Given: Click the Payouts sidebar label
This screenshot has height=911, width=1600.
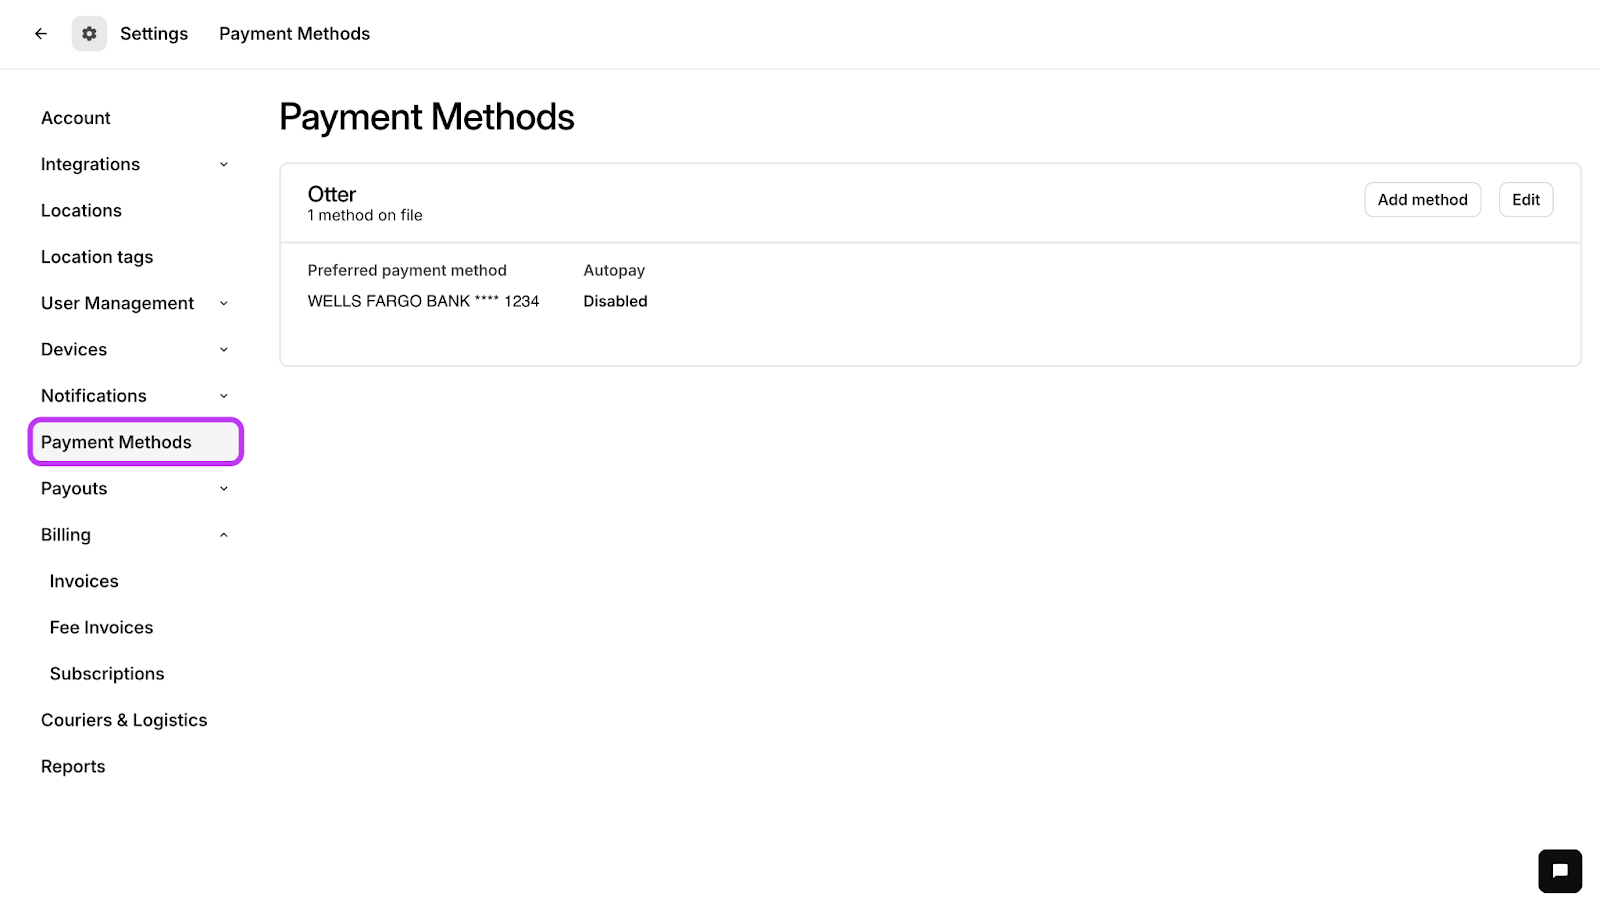Looking at the screenshot, I should 74,489.
